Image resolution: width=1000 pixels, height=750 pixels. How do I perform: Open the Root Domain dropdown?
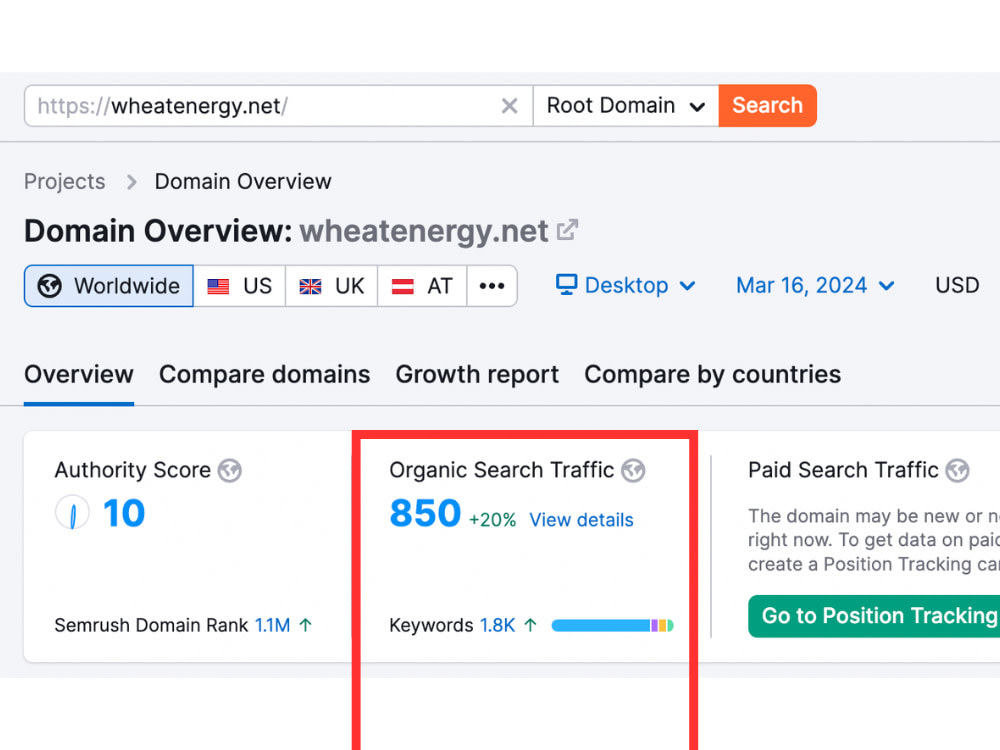[626, 106]
